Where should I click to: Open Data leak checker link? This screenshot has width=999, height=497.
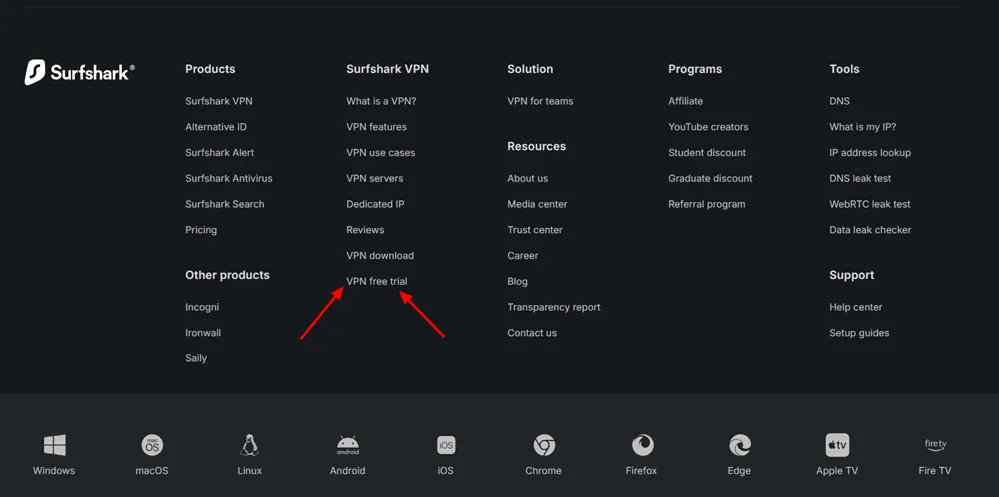pos(870,230)
